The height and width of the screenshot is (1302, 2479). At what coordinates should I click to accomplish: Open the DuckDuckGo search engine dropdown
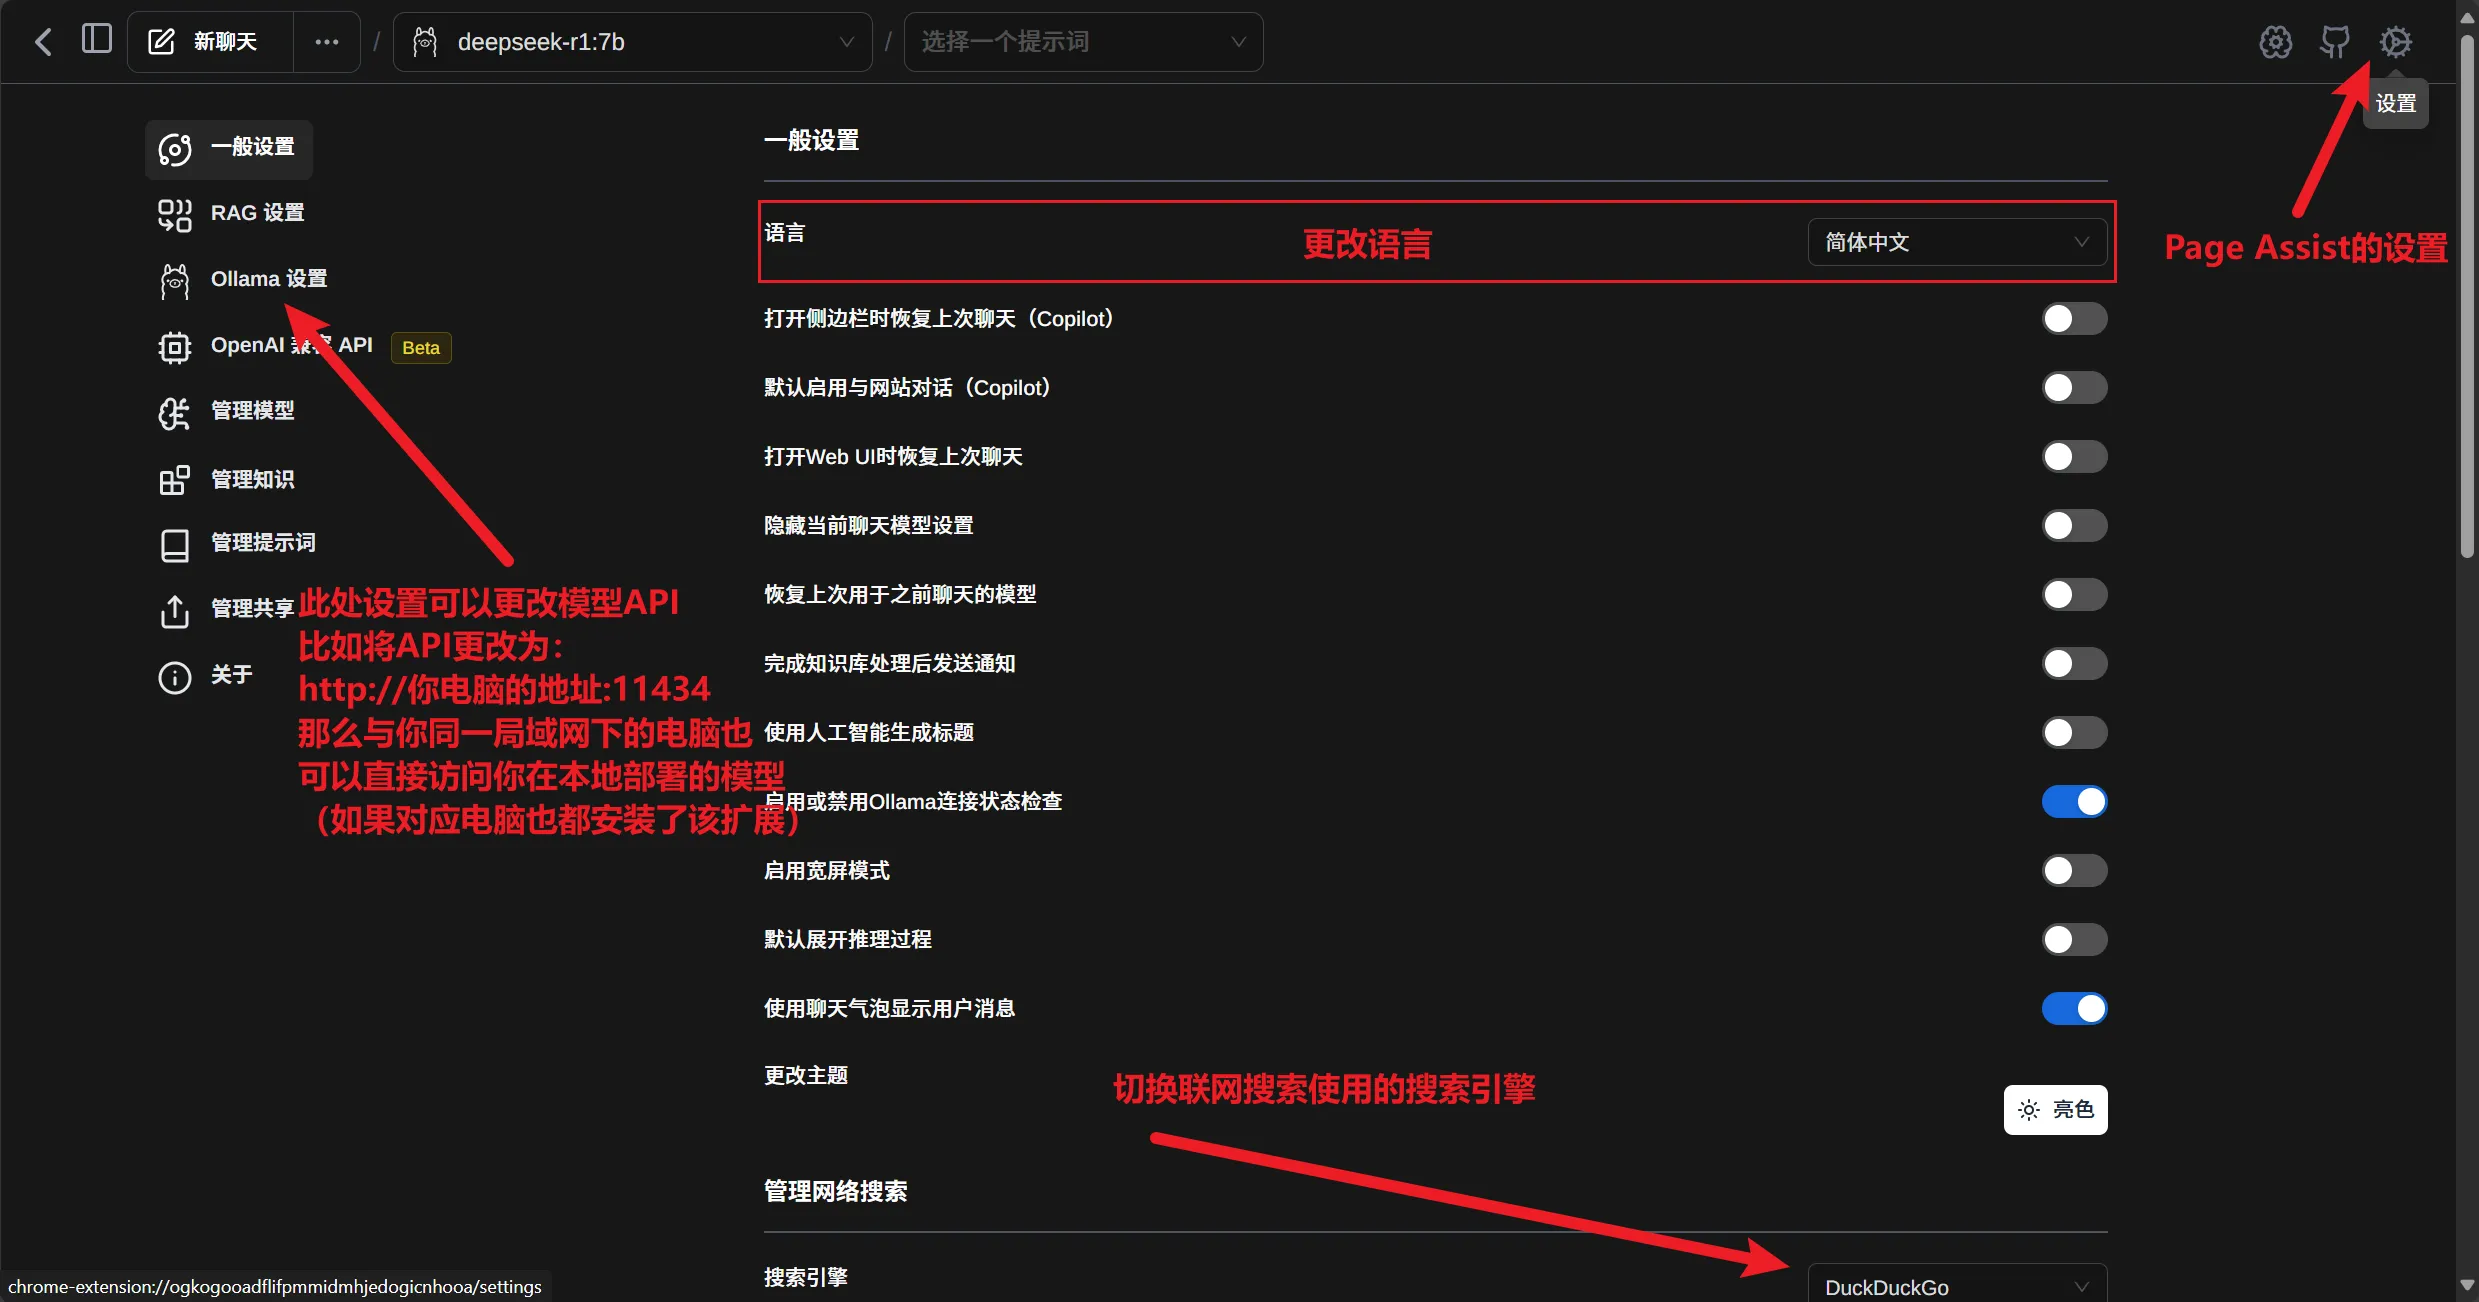pos(1957,1284)
